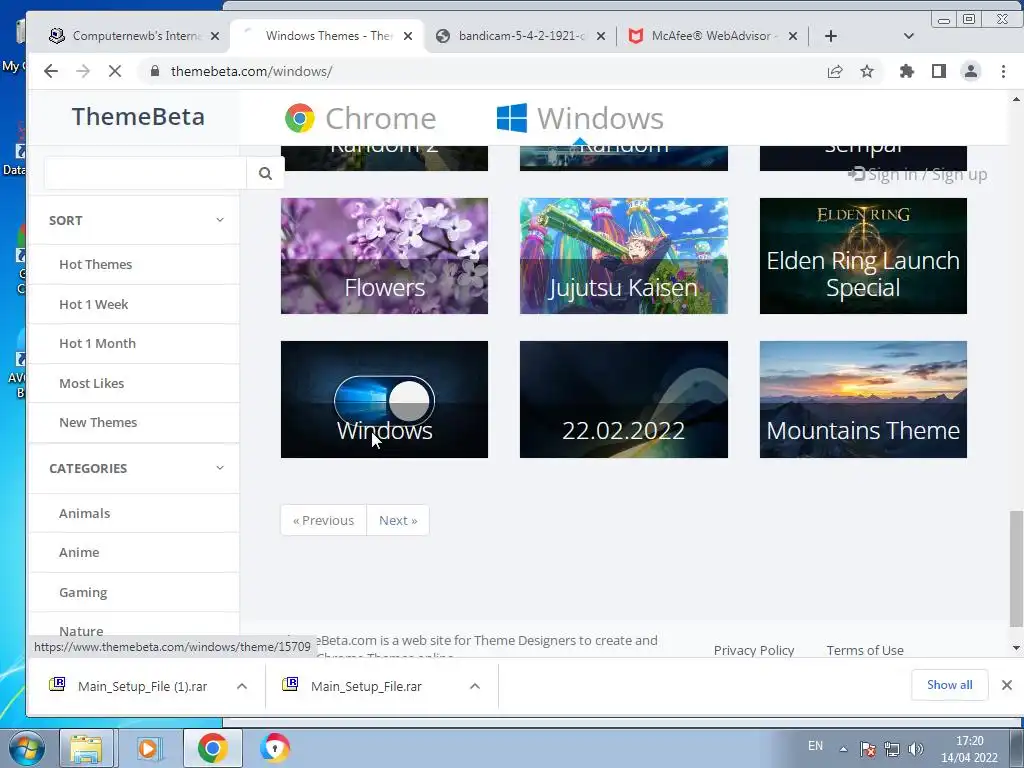Open the Flowers theme thumbnail
This screenshot has height=768, width=1024.
pyautogui.click(x=384, y=256)
